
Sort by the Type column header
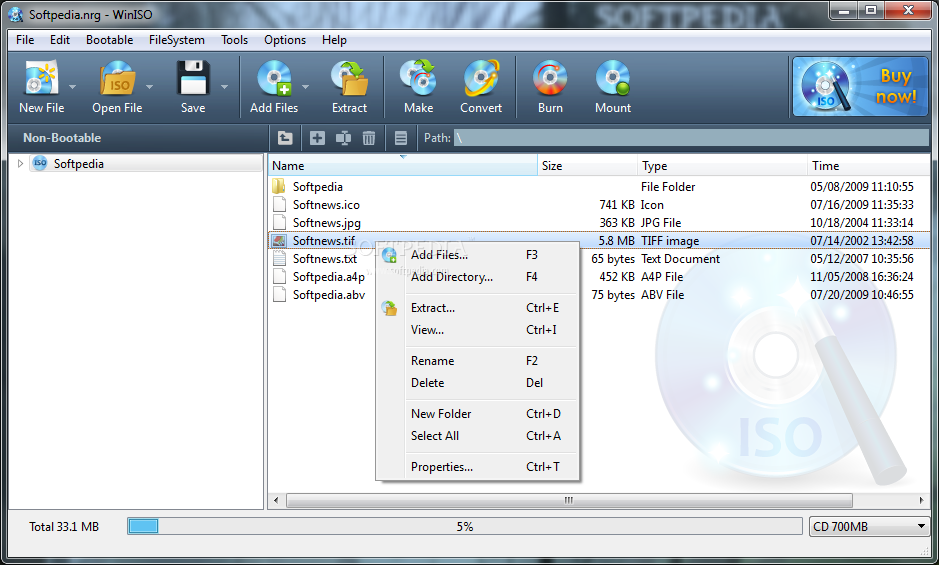click(x=722, y=166)
